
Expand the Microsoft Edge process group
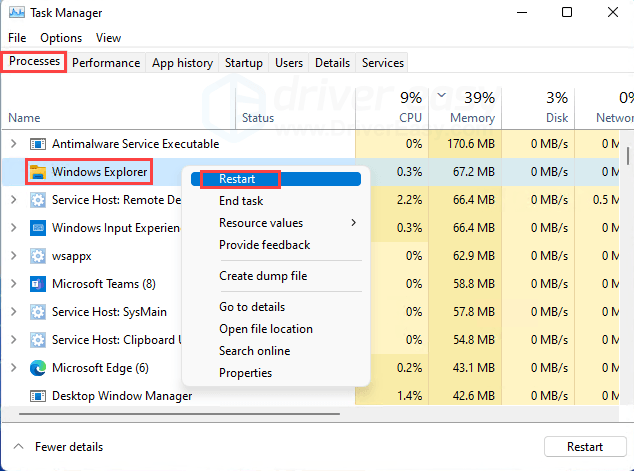tap(13, 368)
